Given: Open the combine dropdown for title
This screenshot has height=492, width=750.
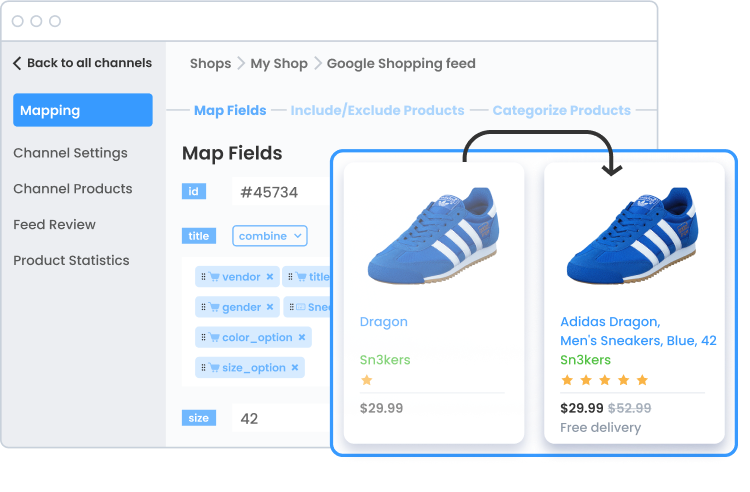Looking at the screenshot, I should (x=270, y=236).
